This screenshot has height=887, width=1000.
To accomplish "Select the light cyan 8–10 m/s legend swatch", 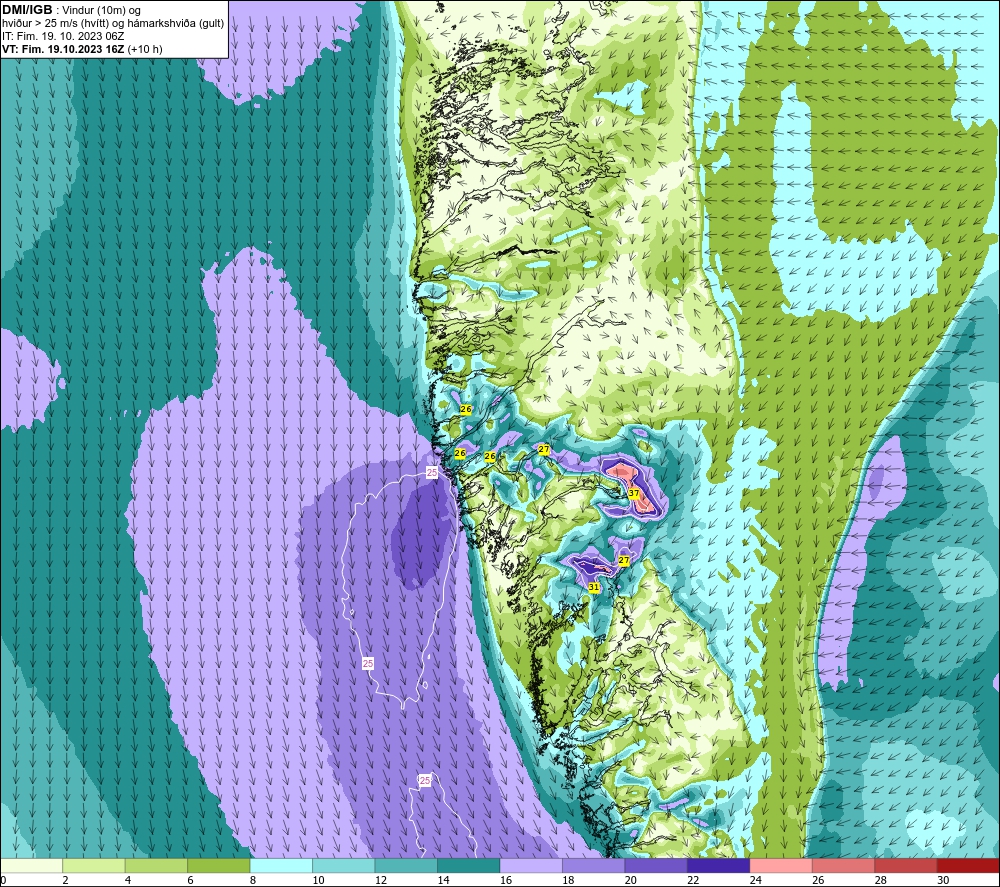I will coord(281,865).
